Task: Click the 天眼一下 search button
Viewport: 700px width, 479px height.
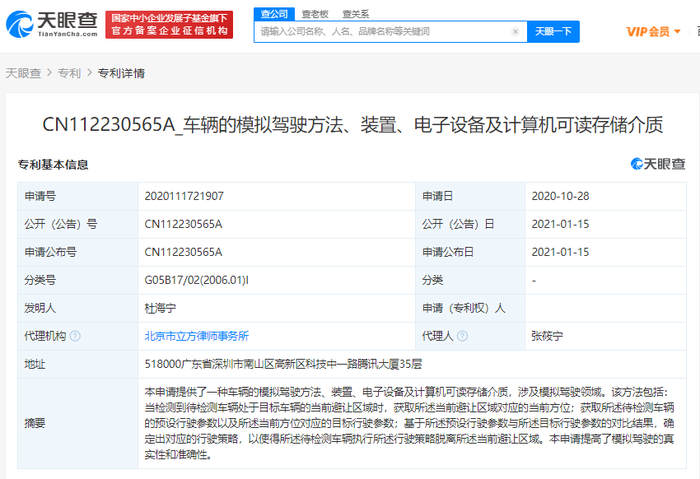Action: click(553, 32)
